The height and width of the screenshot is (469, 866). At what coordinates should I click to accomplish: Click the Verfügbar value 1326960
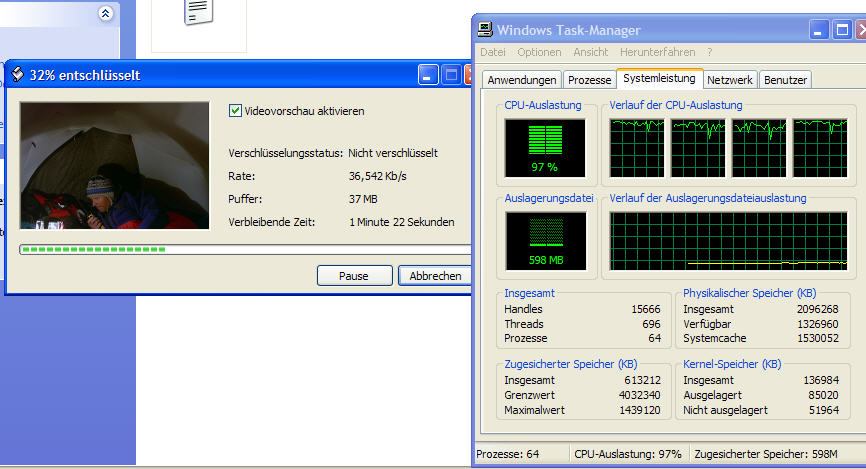coord(817,324)
